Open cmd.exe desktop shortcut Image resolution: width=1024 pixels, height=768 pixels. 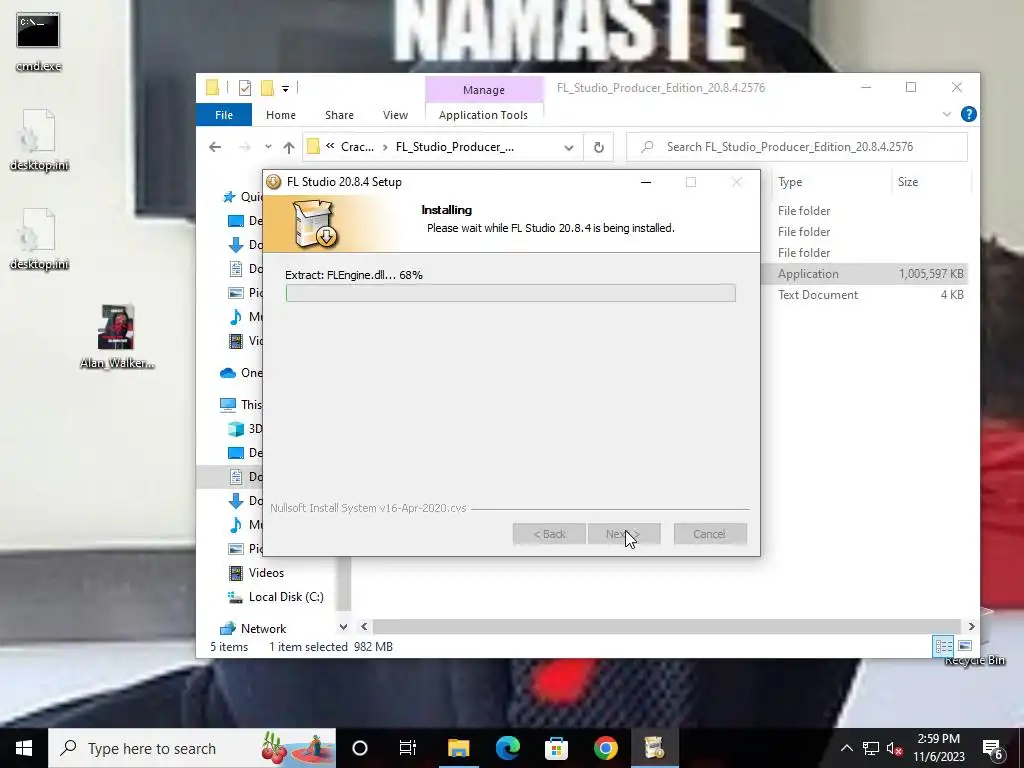pos(38,40)
